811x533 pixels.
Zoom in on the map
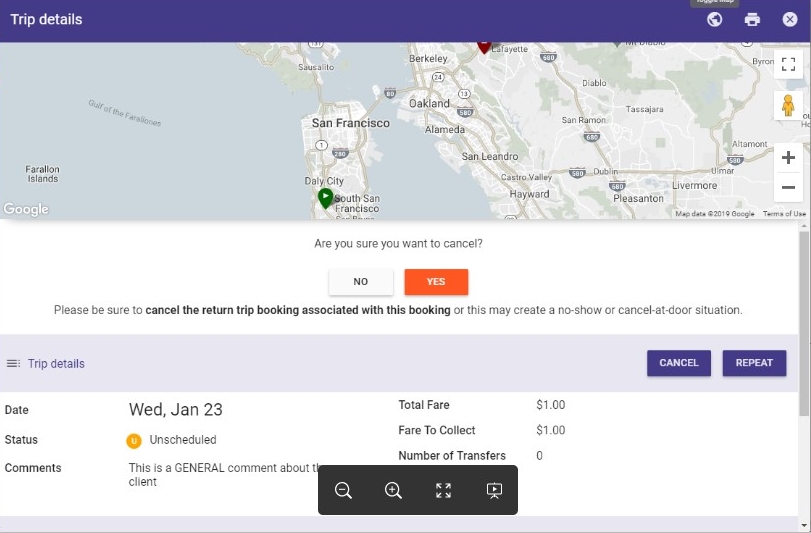click(788, 158)
